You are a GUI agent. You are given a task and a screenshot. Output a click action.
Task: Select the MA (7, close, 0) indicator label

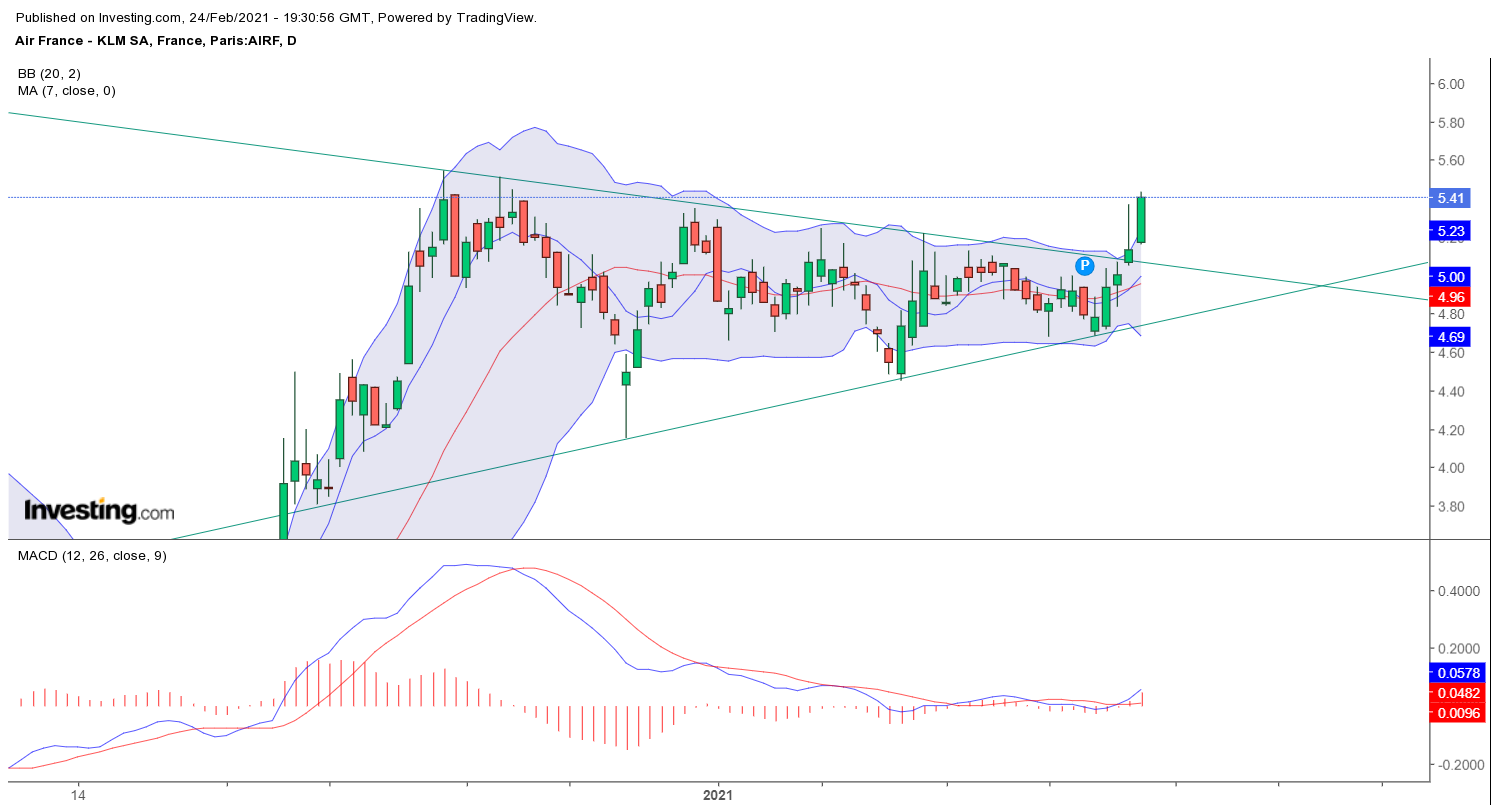(x=66, y=91)
